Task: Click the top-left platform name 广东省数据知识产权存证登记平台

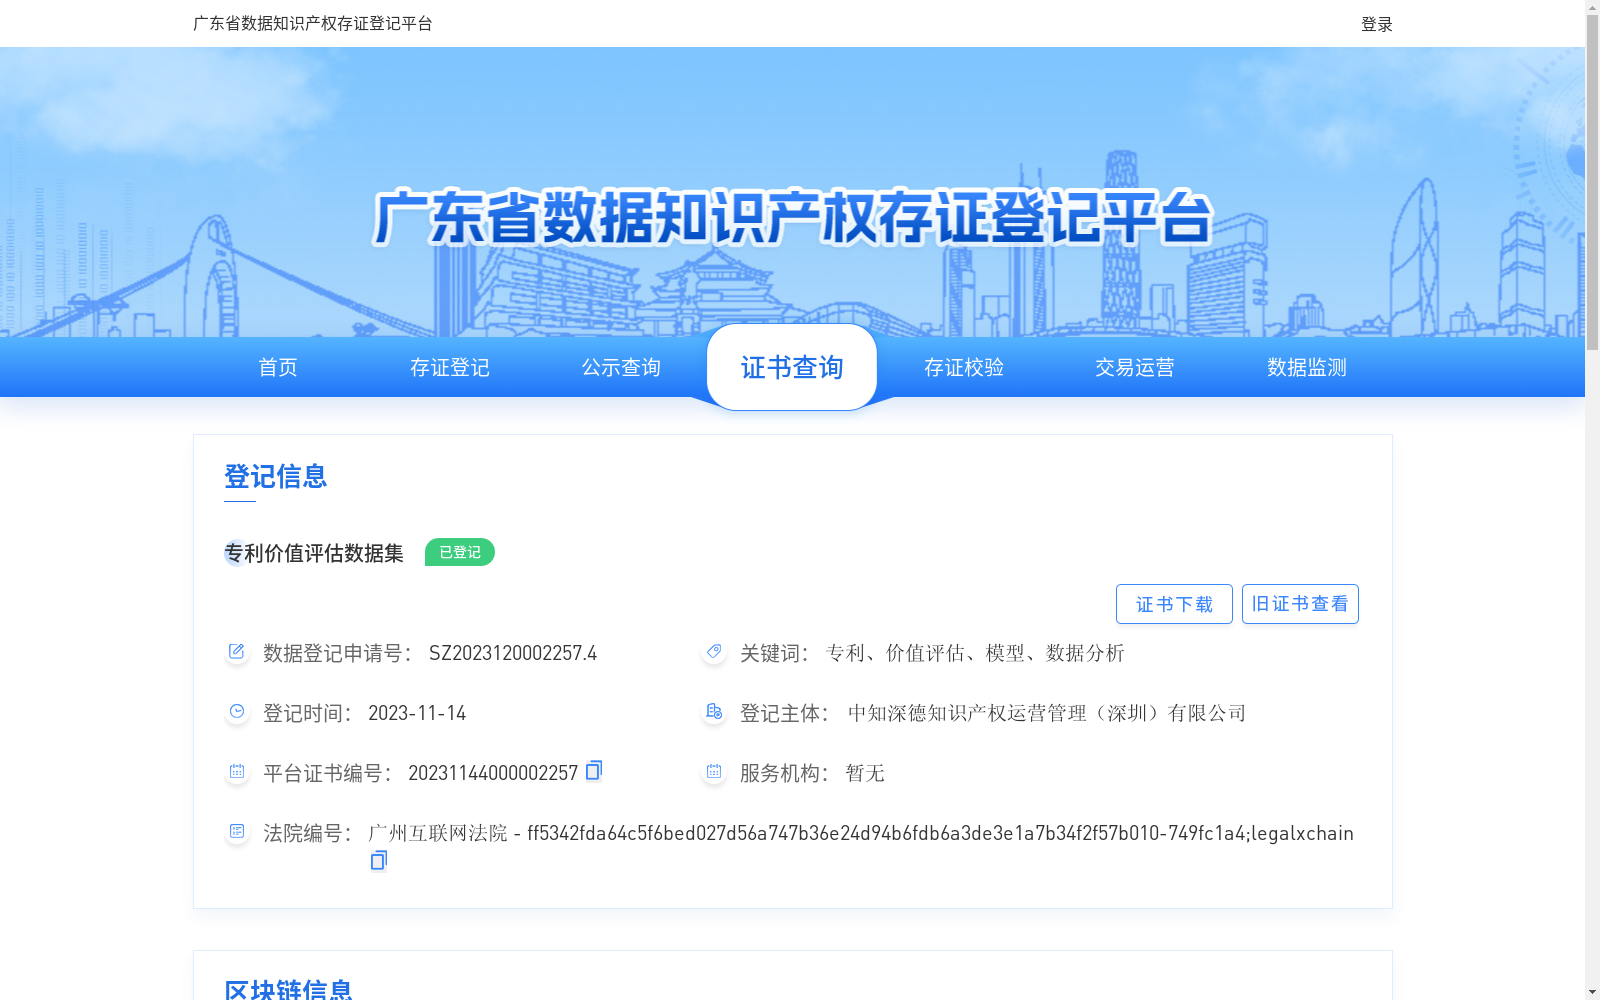Action: tap(313, 23)
